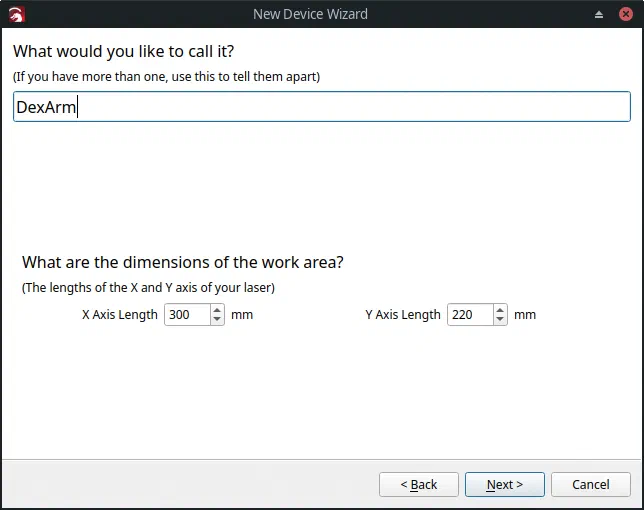This screenshot has width=644, height=510.
Task: Click the LightBurn app icon in title bar
Action: [17, 15]
